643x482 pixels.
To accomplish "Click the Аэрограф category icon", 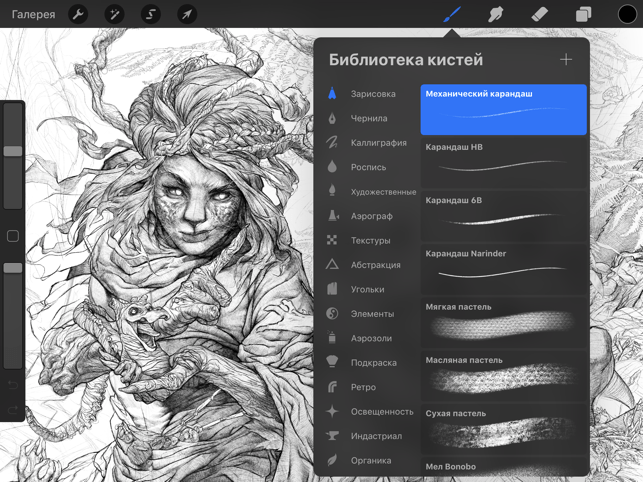I will (x=333, y=216).
